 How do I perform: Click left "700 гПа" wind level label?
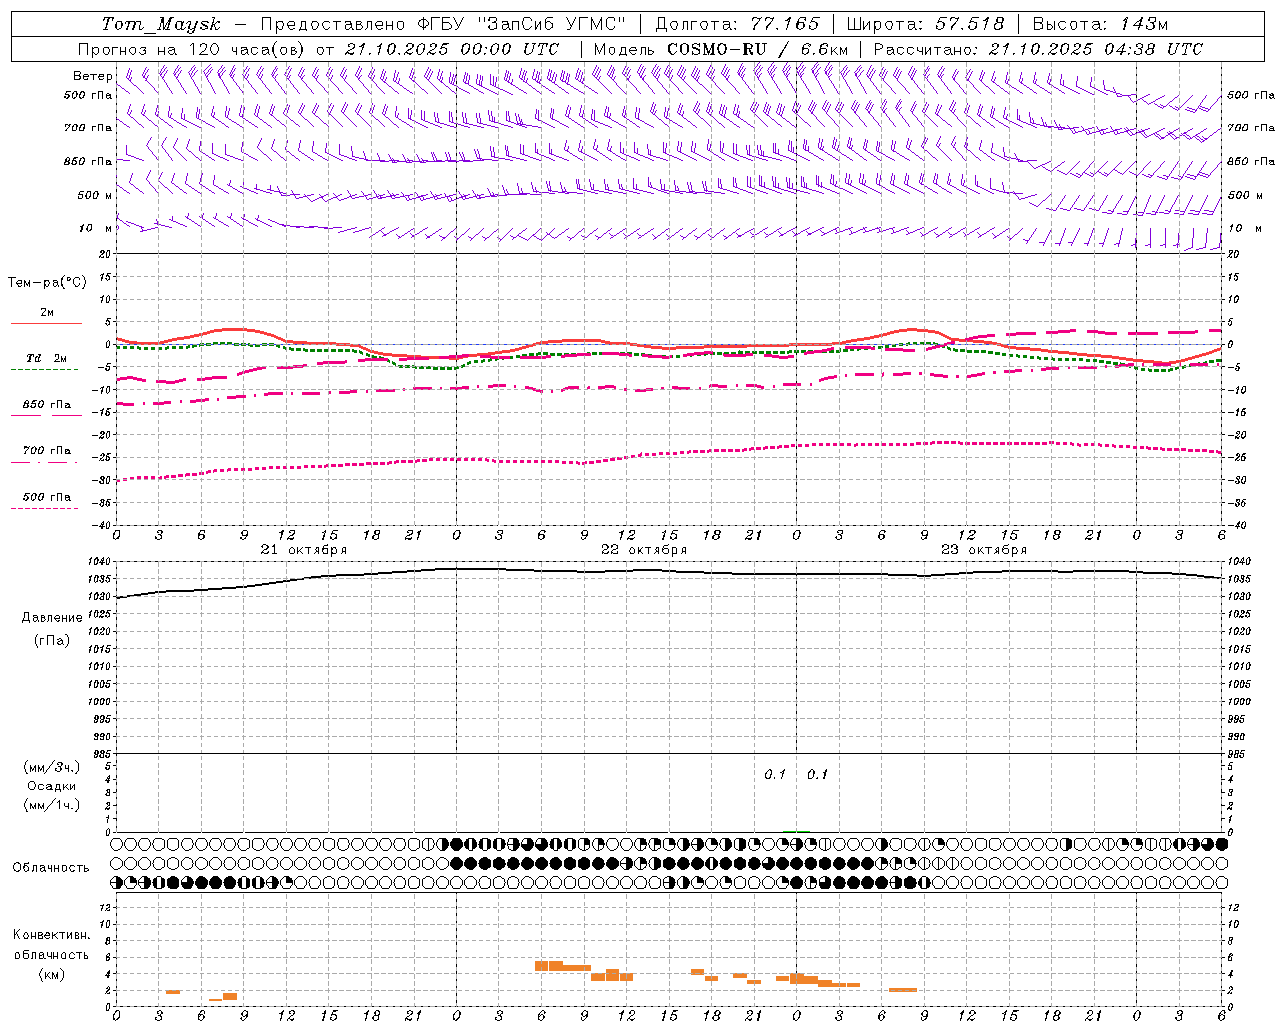[x=88, y=128]
